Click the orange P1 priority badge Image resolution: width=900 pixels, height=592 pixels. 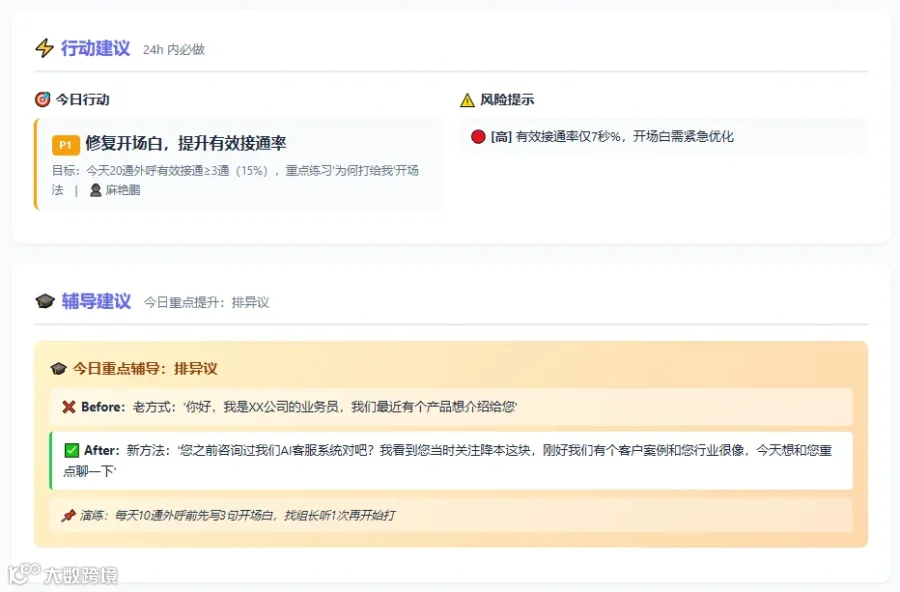[x=65, y=145]
